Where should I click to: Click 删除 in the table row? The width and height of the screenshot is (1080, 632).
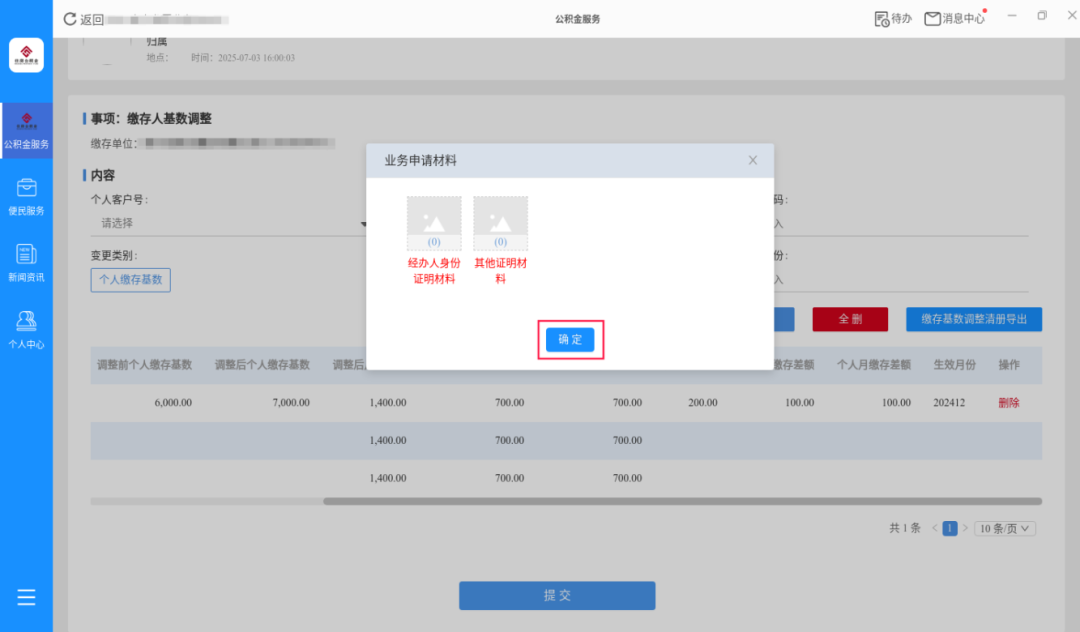(x=1009, y=403)
